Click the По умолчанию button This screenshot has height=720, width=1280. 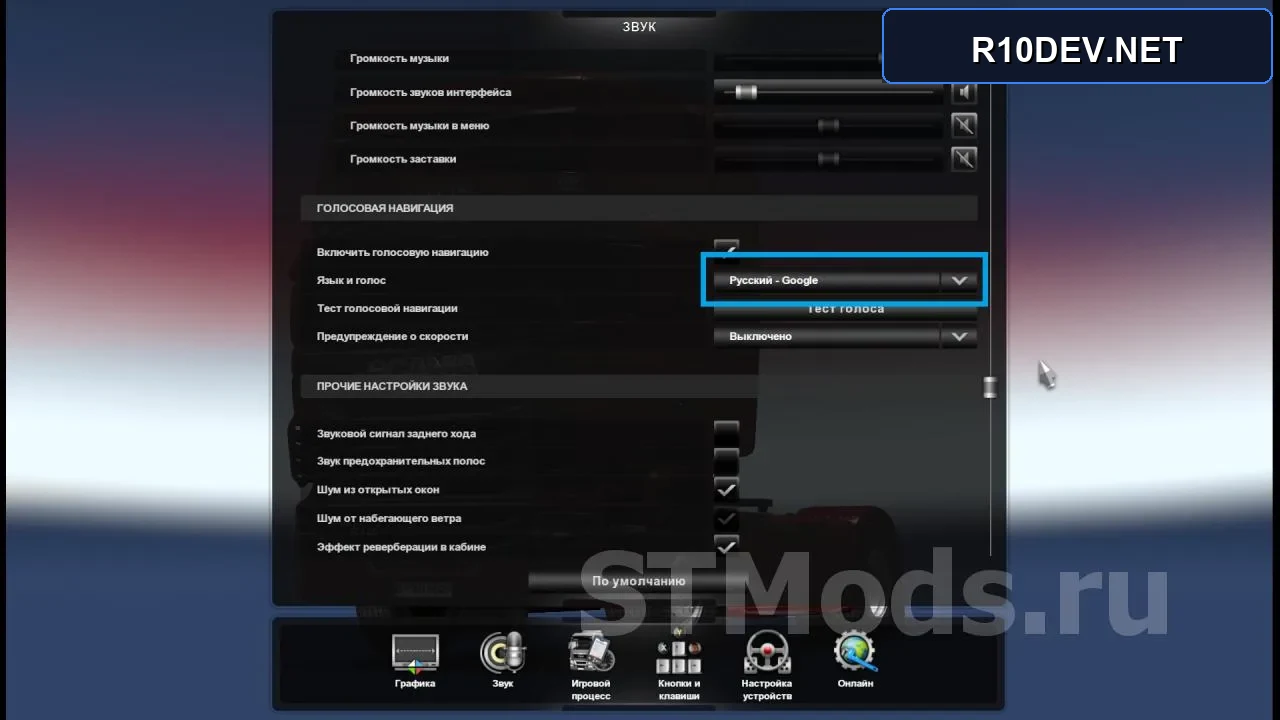[x=638, y=581]
